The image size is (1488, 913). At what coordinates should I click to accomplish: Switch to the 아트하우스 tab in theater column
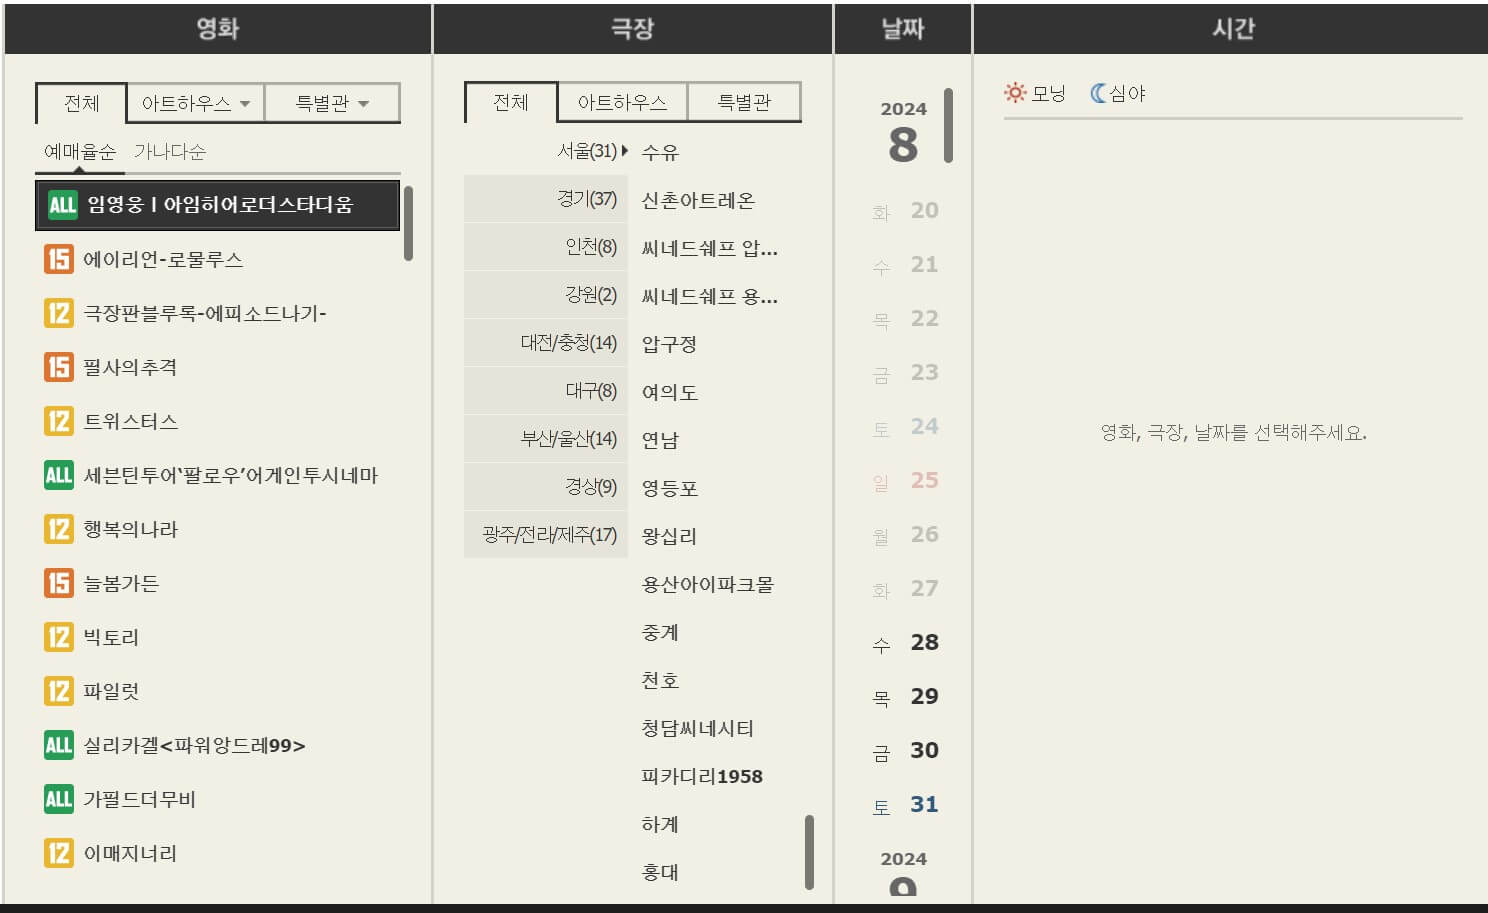[621, 101]
